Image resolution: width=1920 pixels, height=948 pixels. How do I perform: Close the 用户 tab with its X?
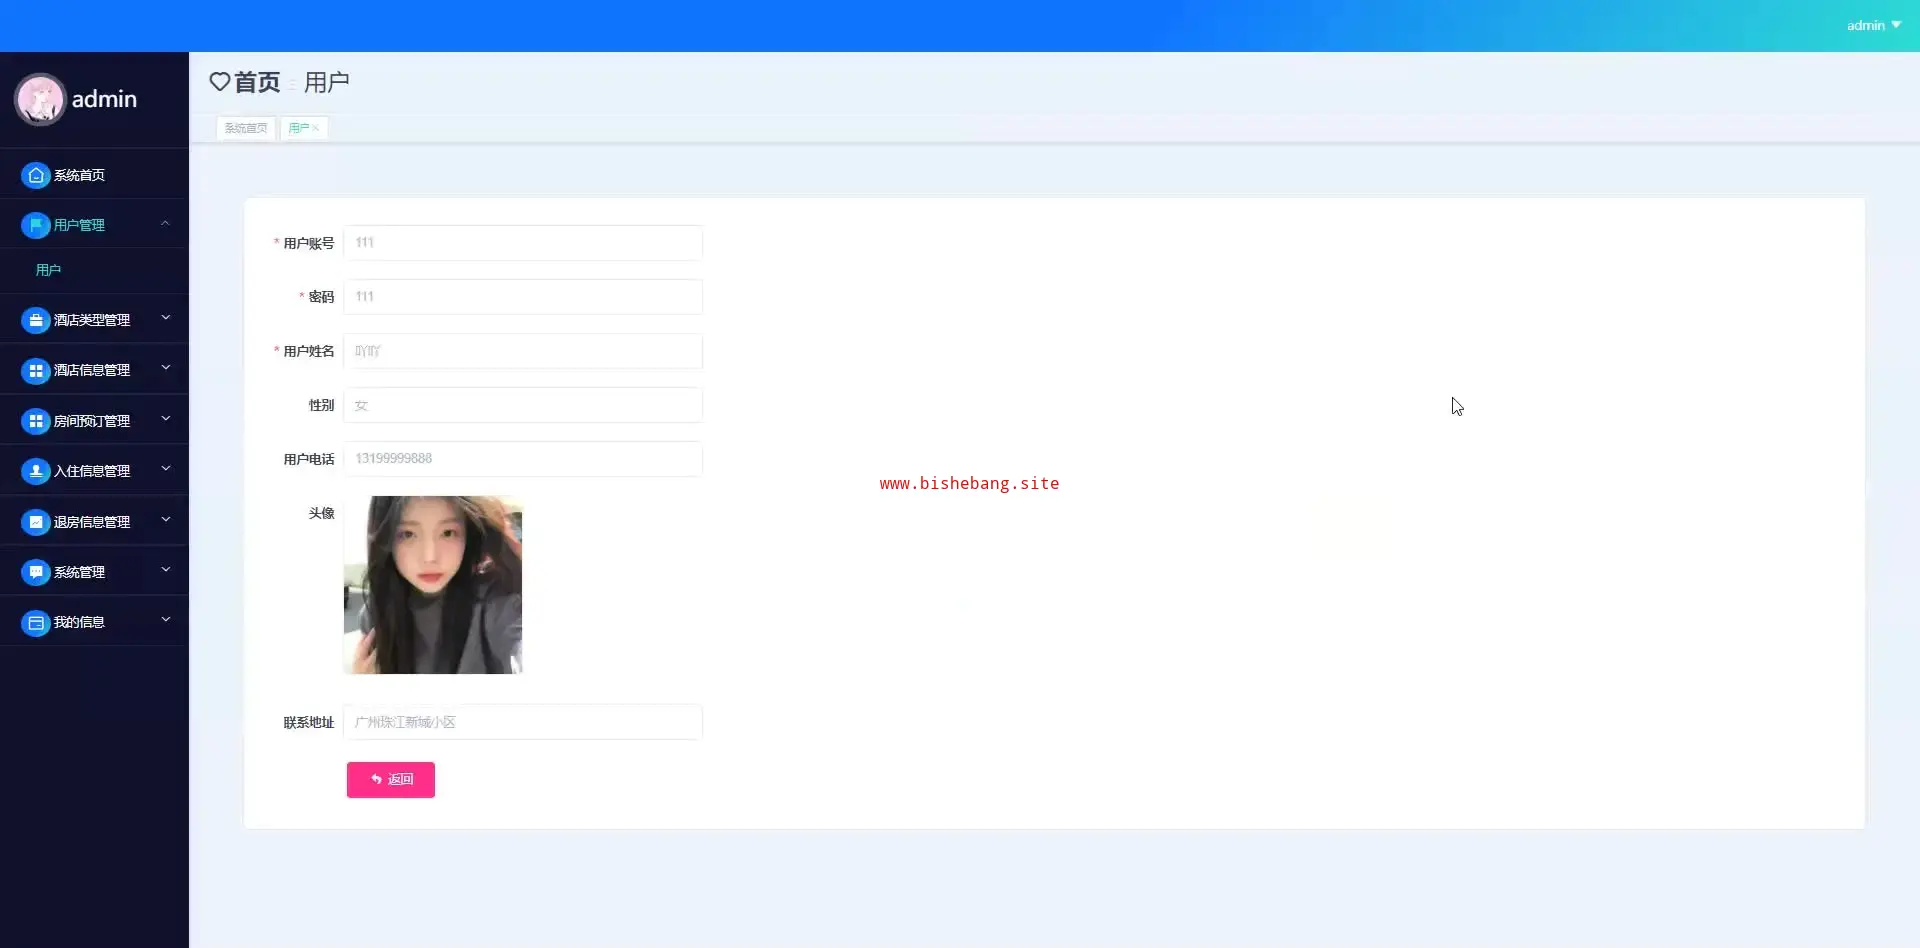pos(315,128)
